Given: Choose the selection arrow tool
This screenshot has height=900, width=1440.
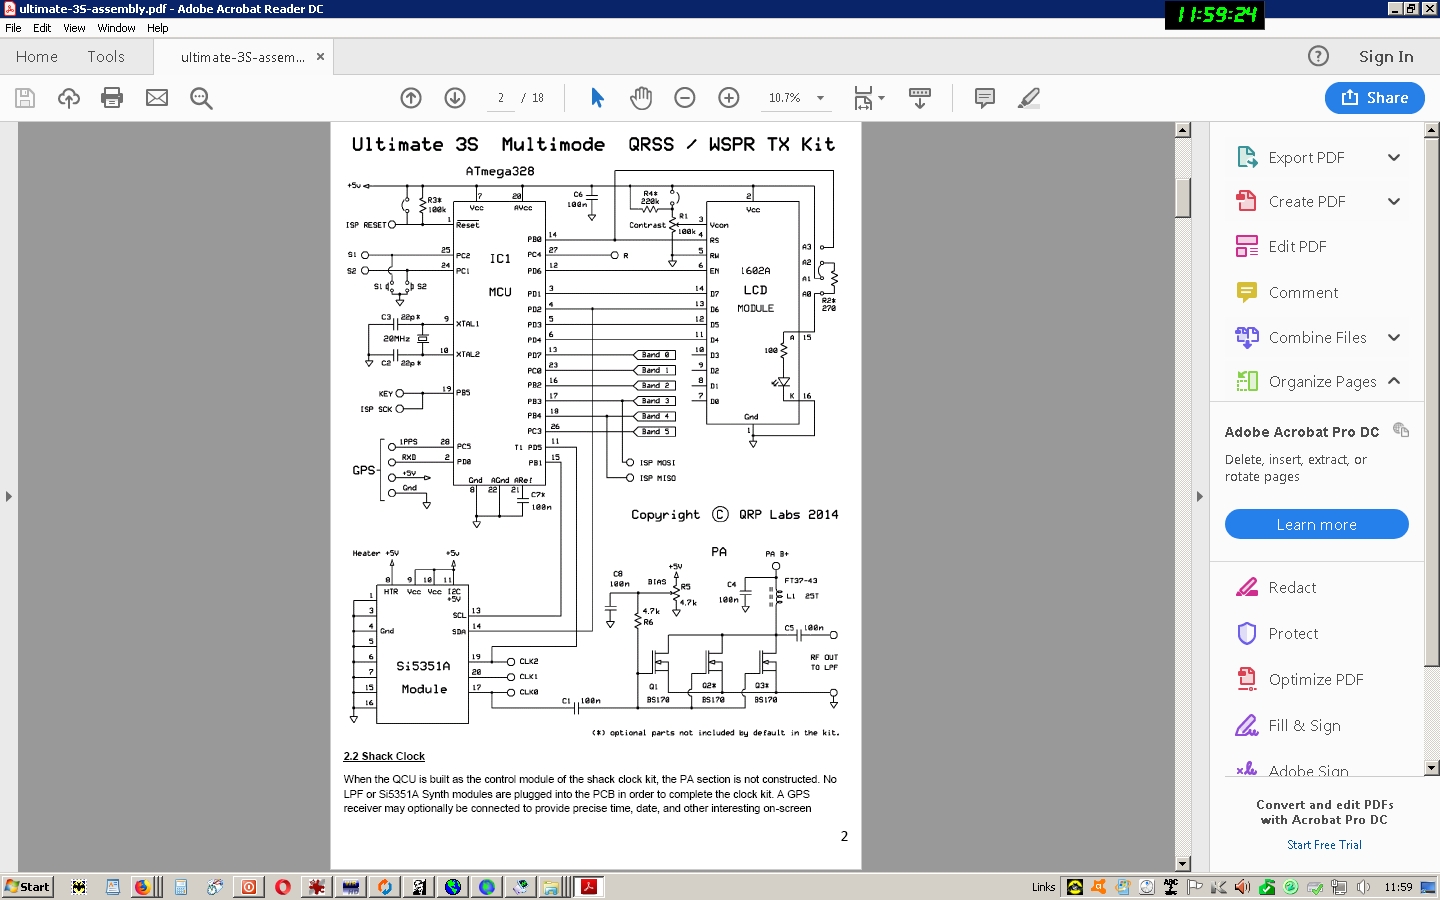Looking at the screenshot, I should 597,98.
